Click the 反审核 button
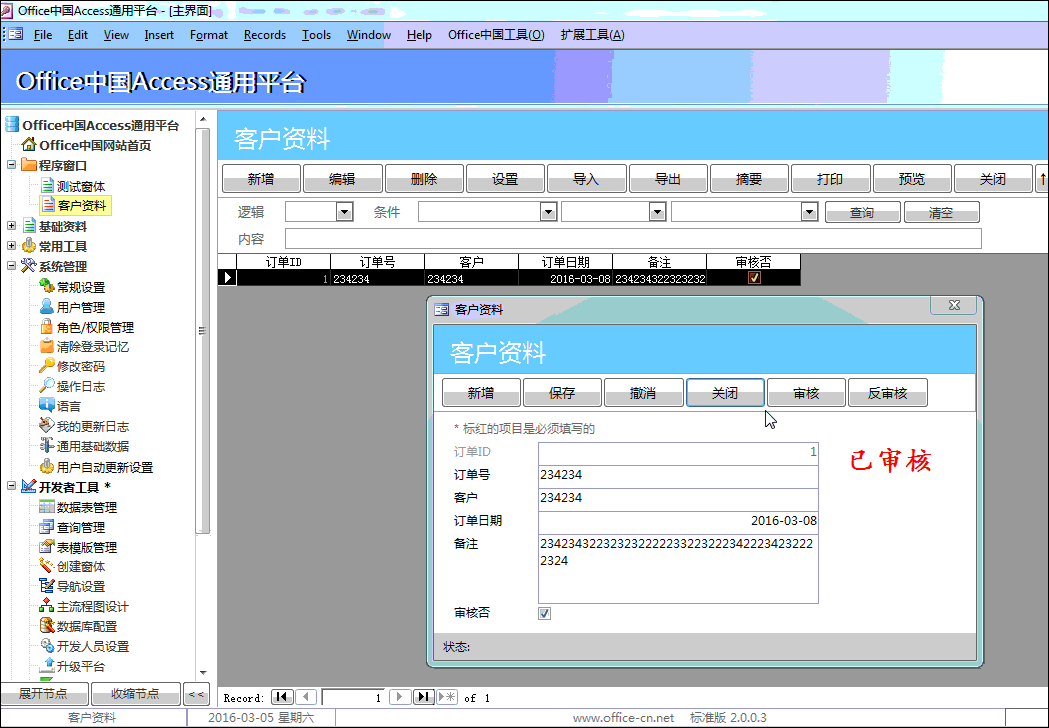The height and width of the screenshot is (728, 1049). click(x=887, y=393)
